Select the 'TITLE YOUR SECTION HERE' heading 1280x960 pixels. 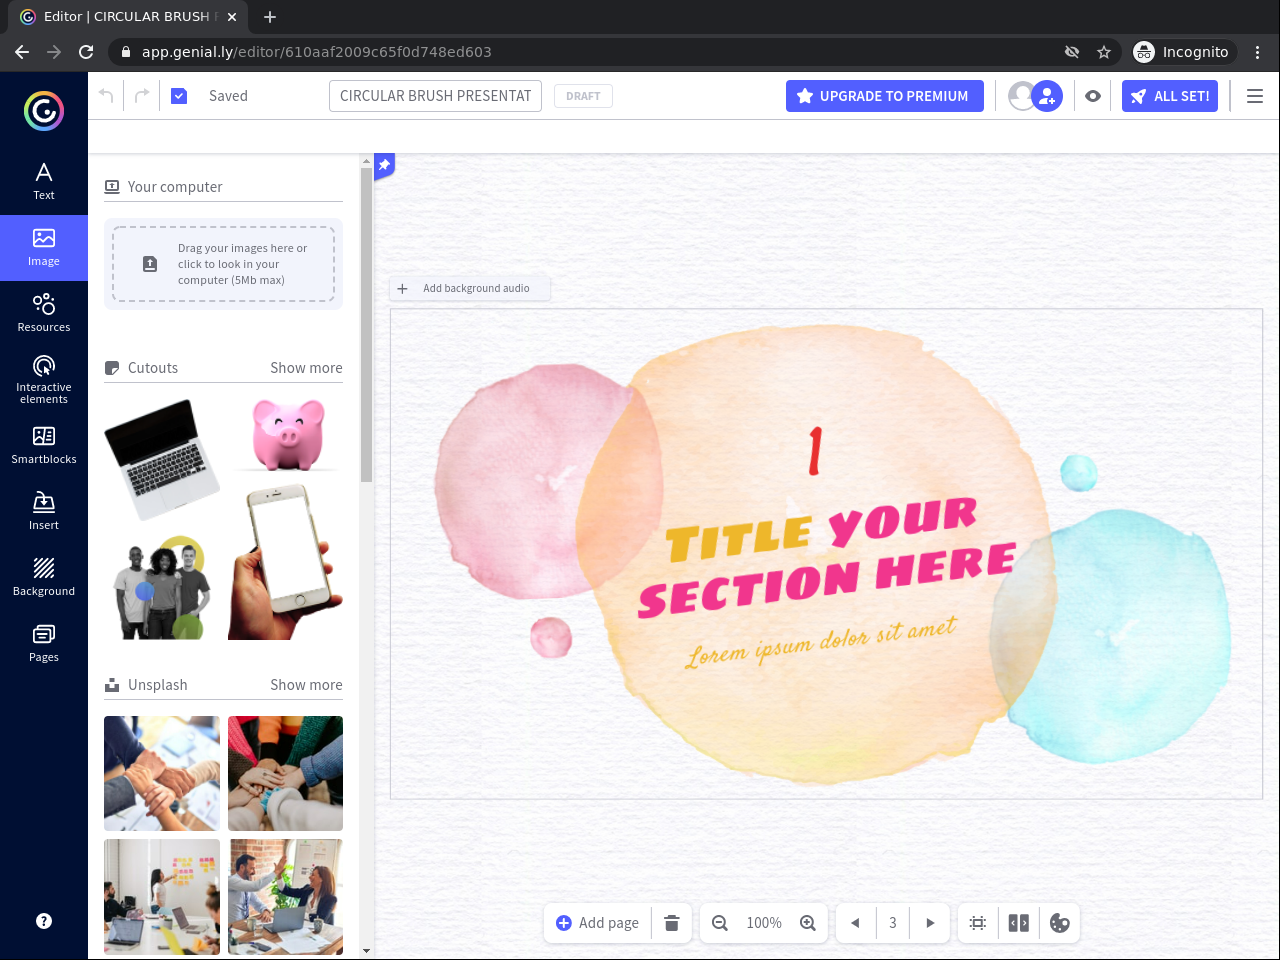[x=827, y=558]
